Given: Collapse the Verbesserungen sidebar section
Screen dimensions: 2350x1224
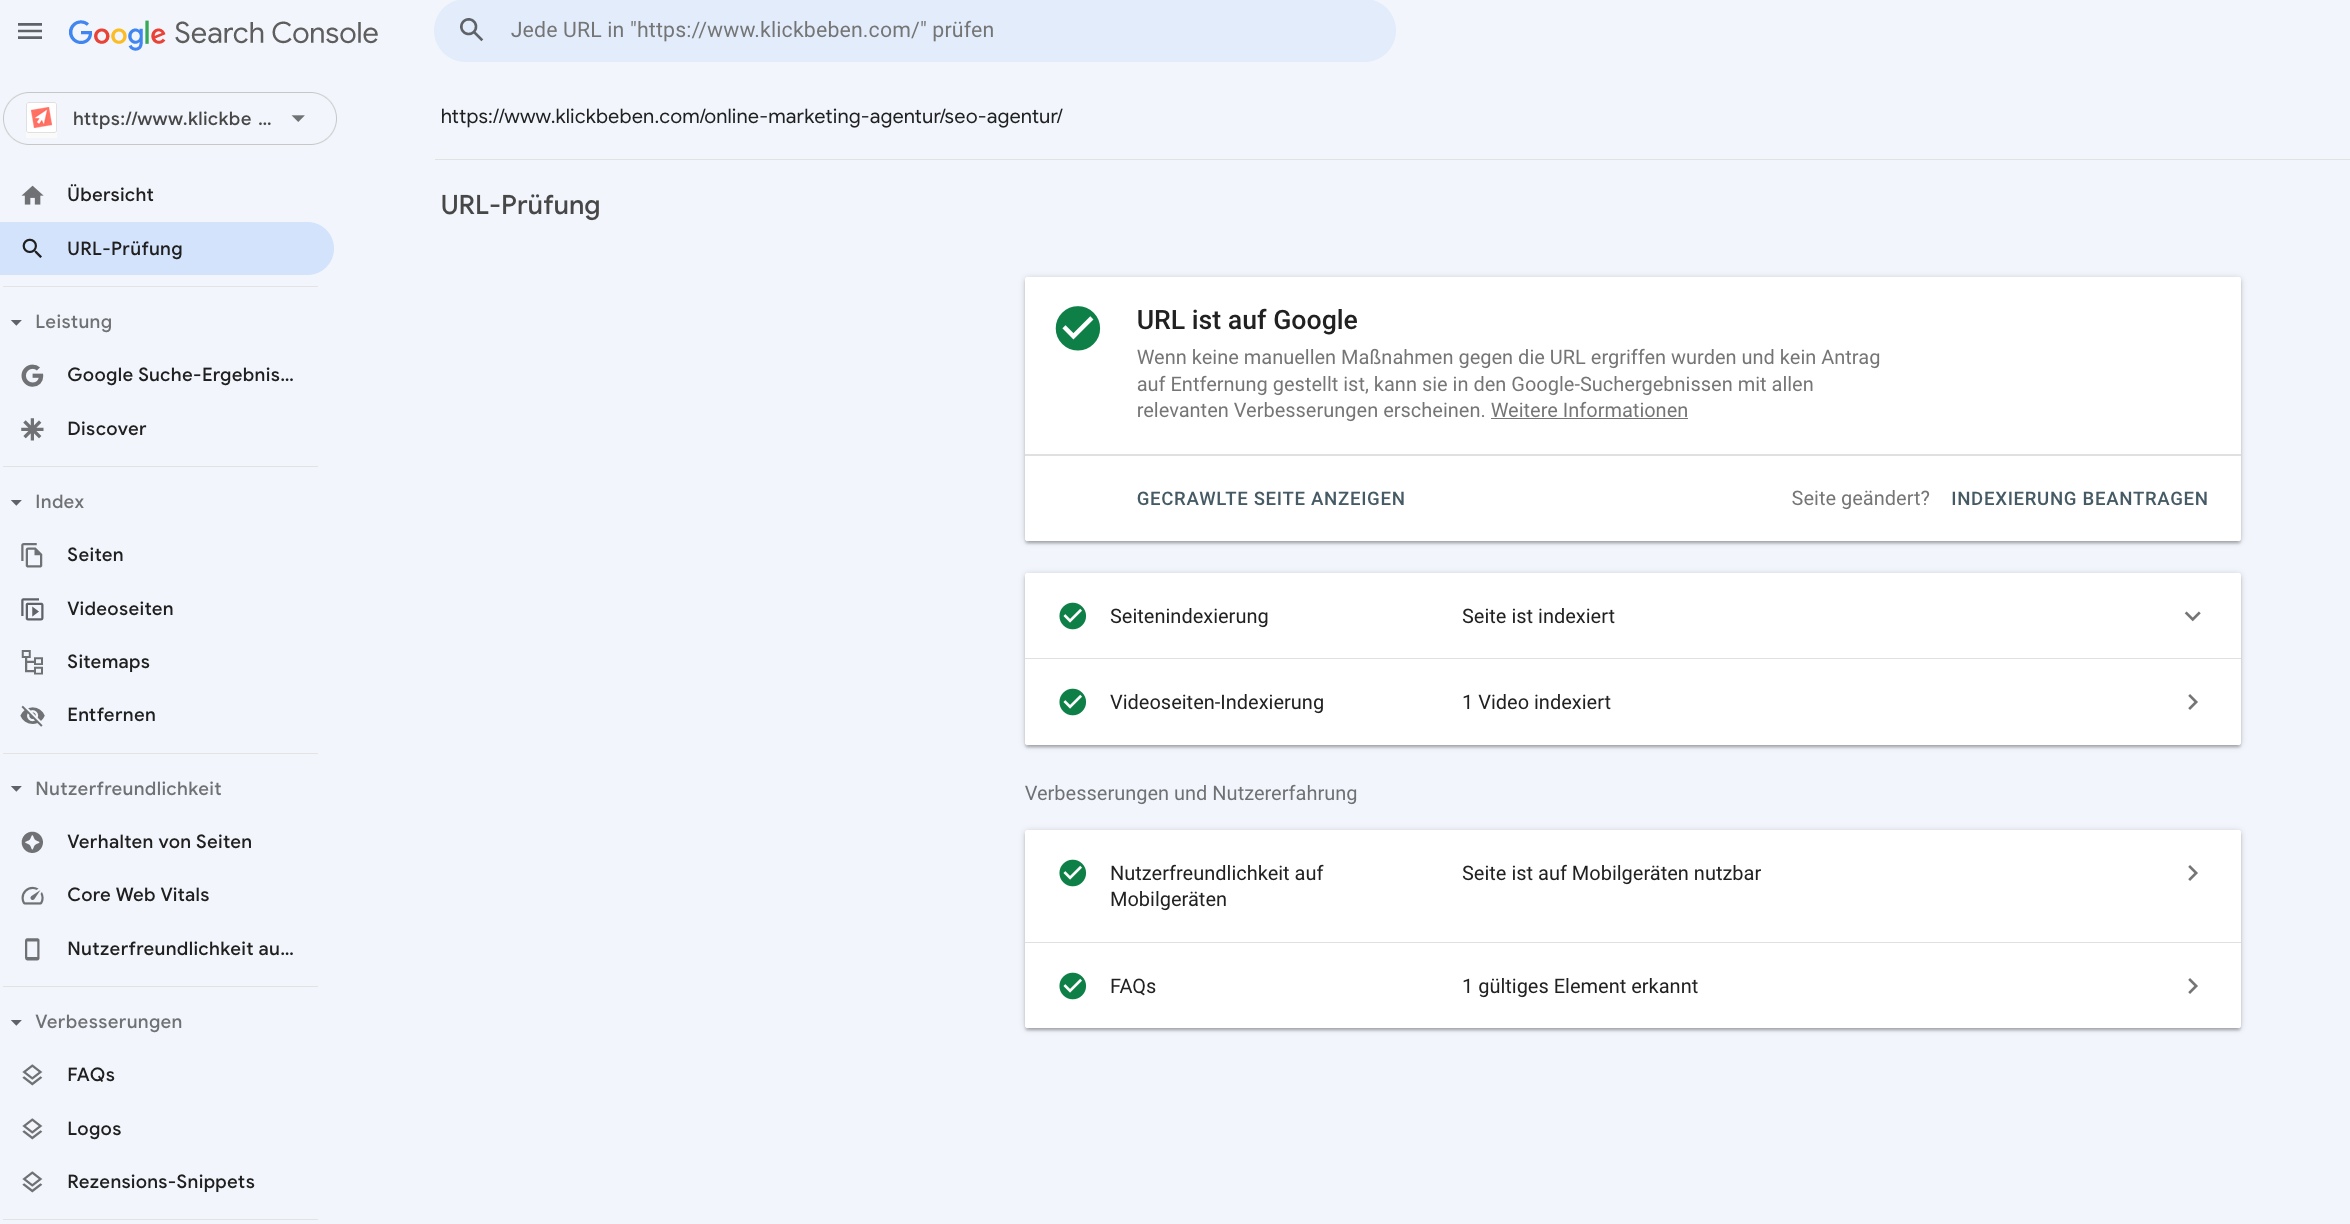Looking at the screenshot, I should pyautogui.click(x=17, y=1022).
